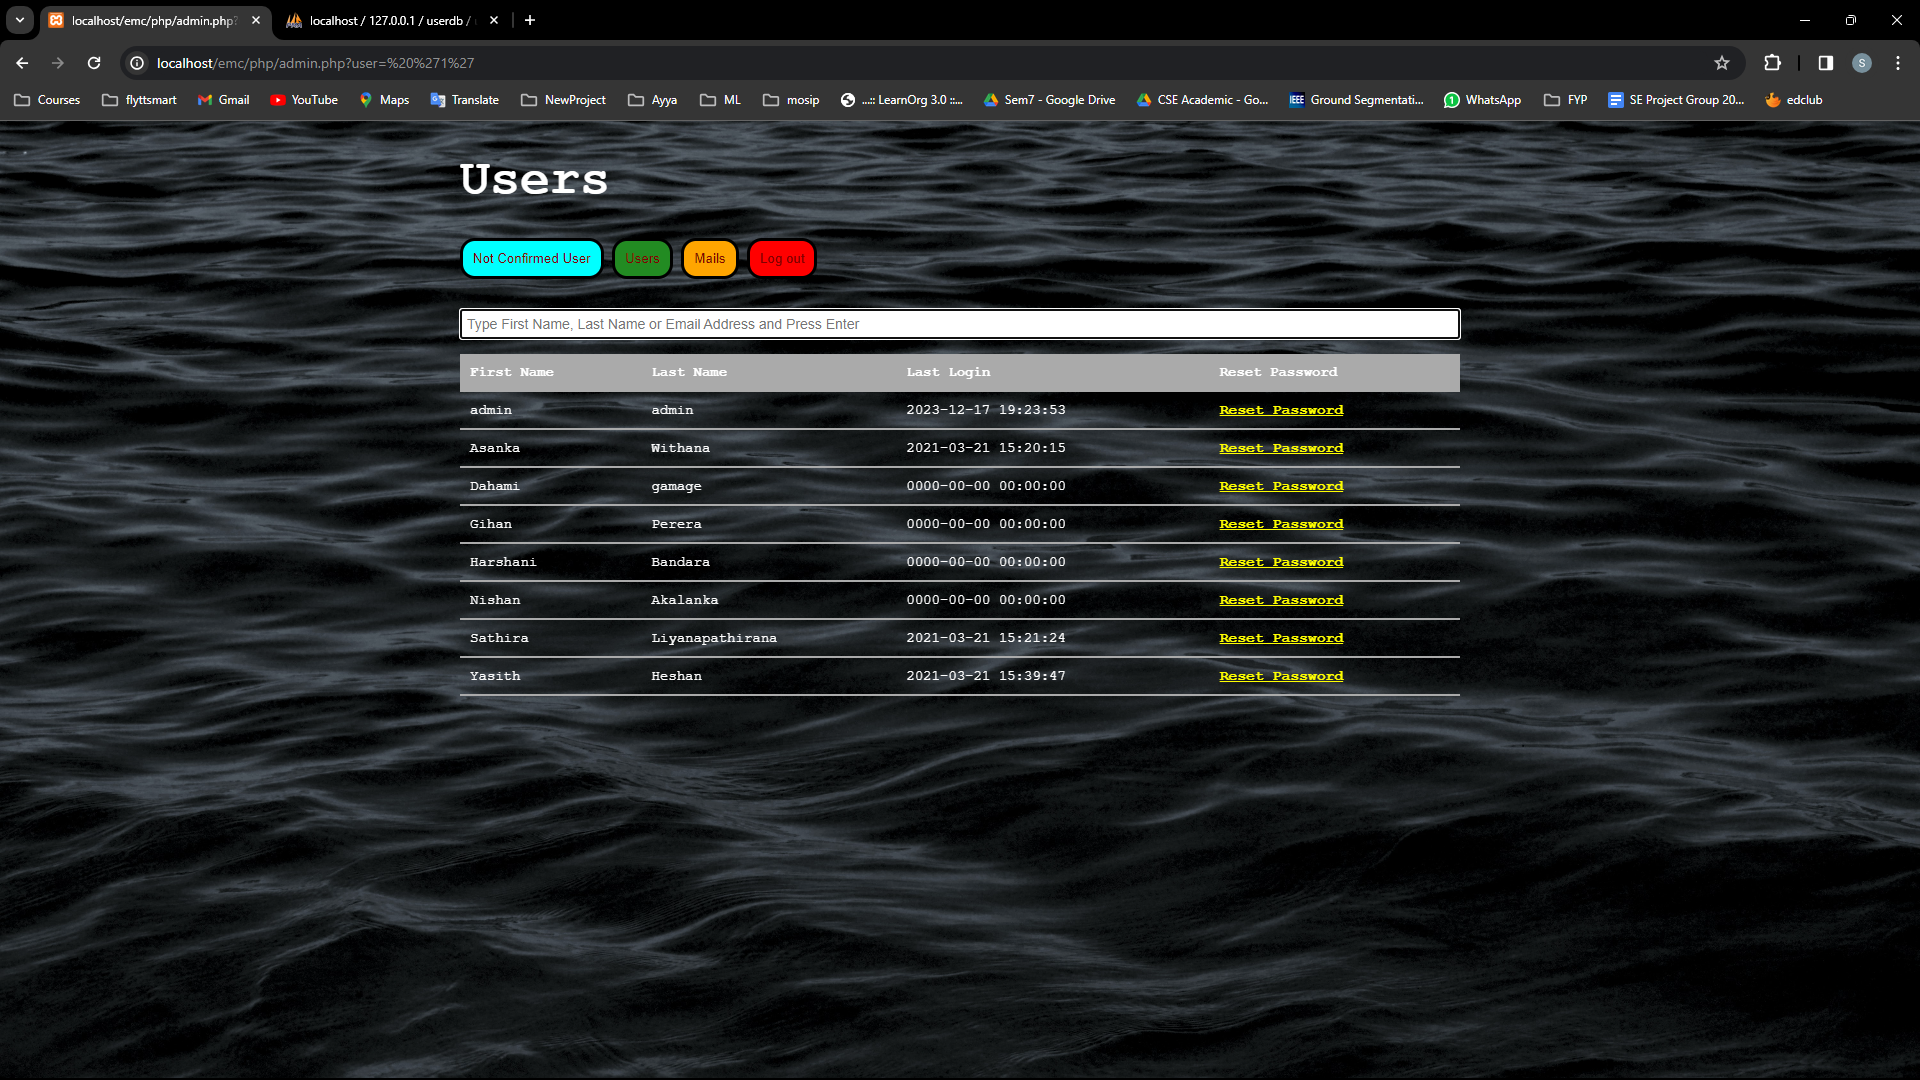Screen dimensions: 1920x1080
Task: Click the Last Name column header
Action: pos(689,372)
